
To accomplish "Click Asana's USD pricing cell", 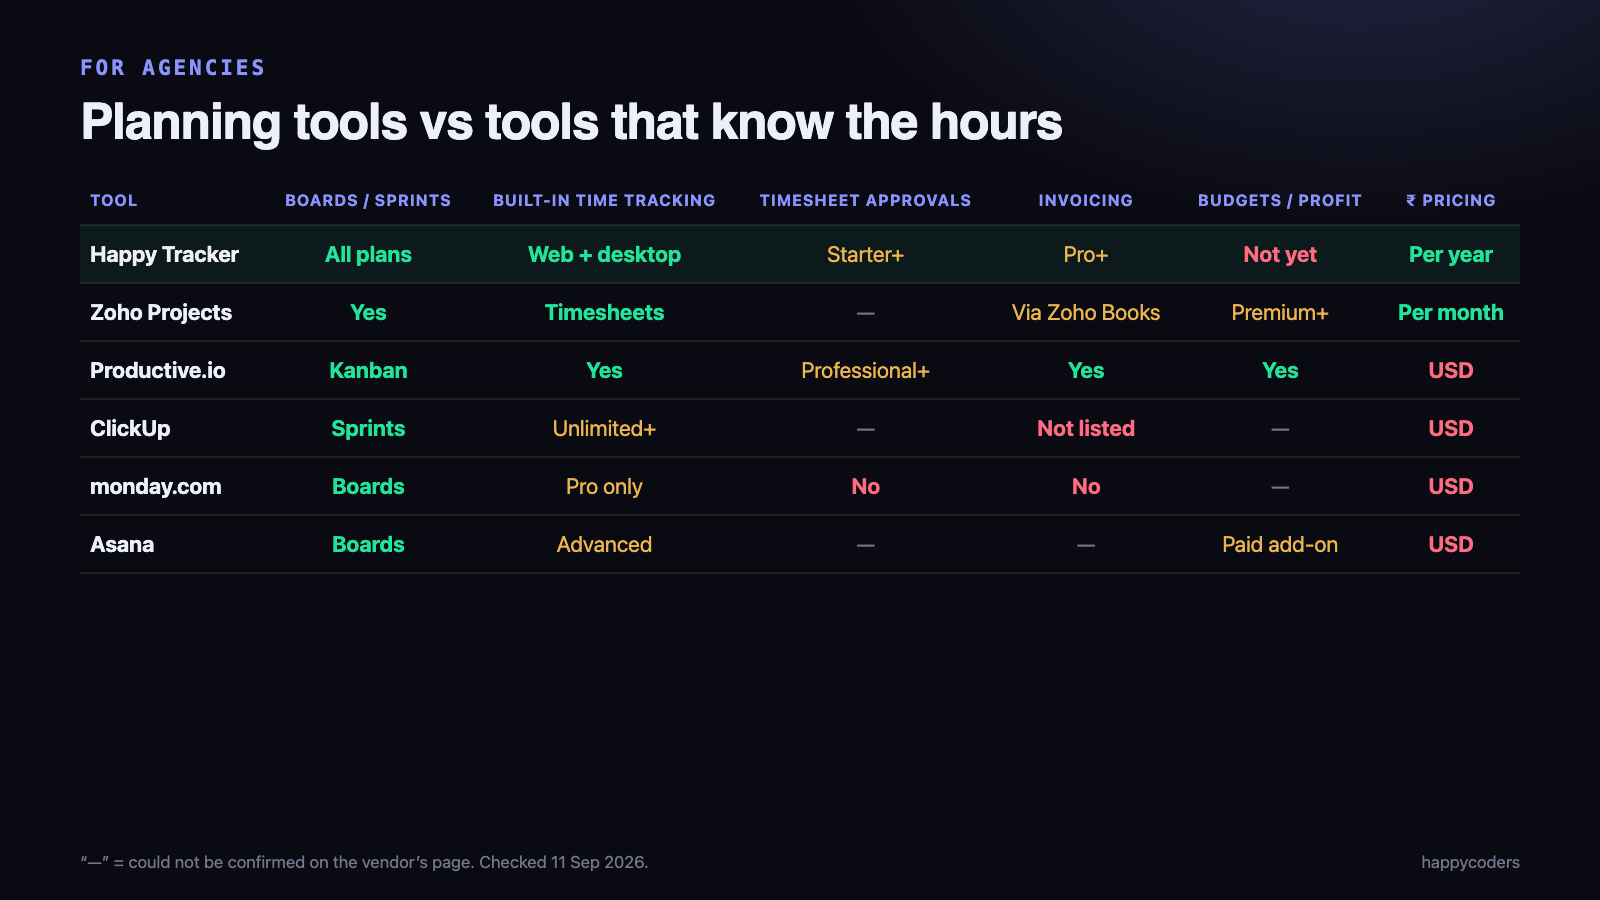I will 1451,545.
